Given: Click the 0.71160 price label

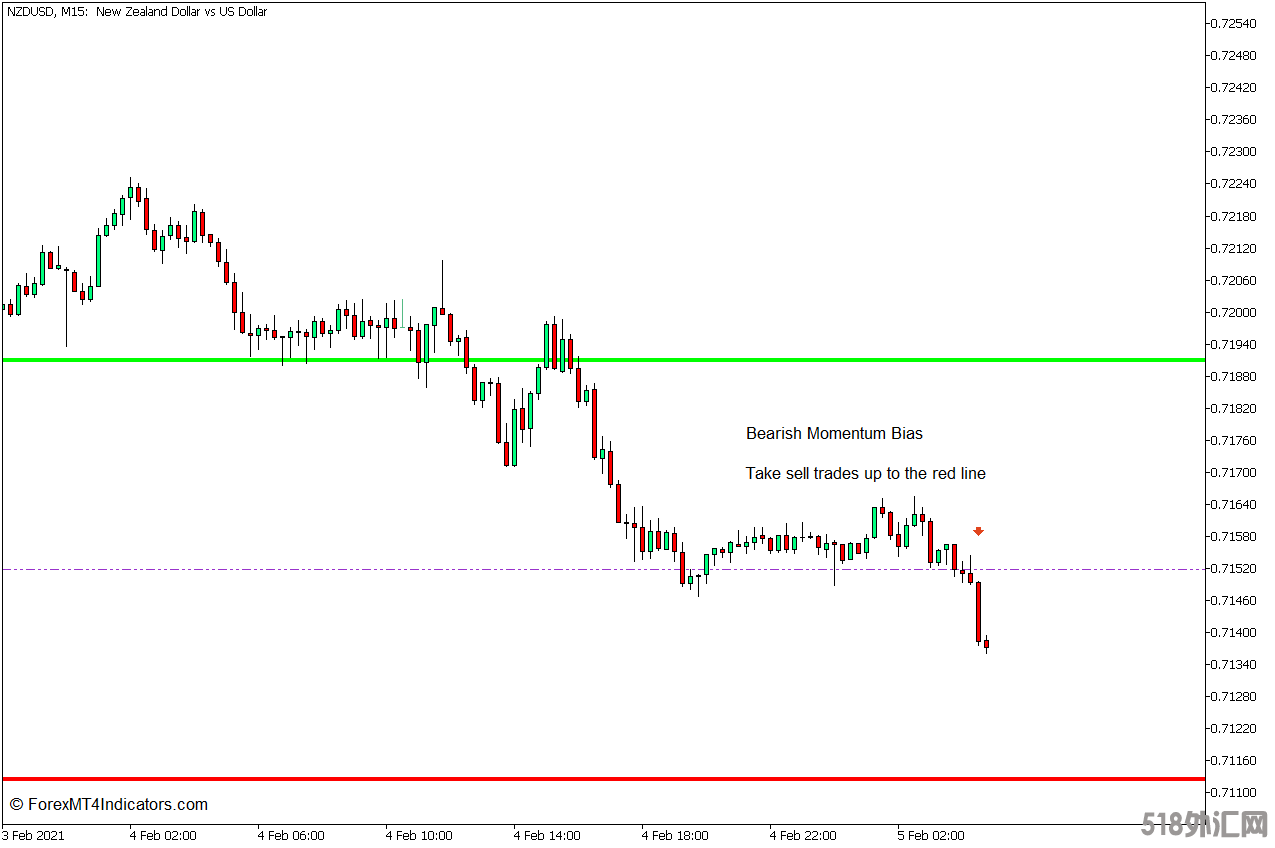Looking at the screenshot, I should [1232, 760].
